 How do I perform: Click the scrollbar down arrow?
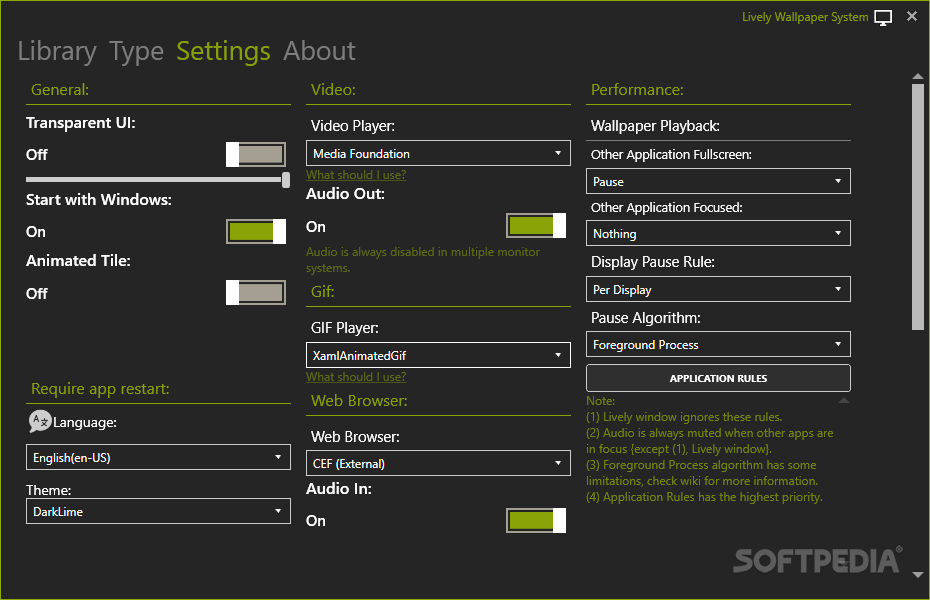[918, 575]
